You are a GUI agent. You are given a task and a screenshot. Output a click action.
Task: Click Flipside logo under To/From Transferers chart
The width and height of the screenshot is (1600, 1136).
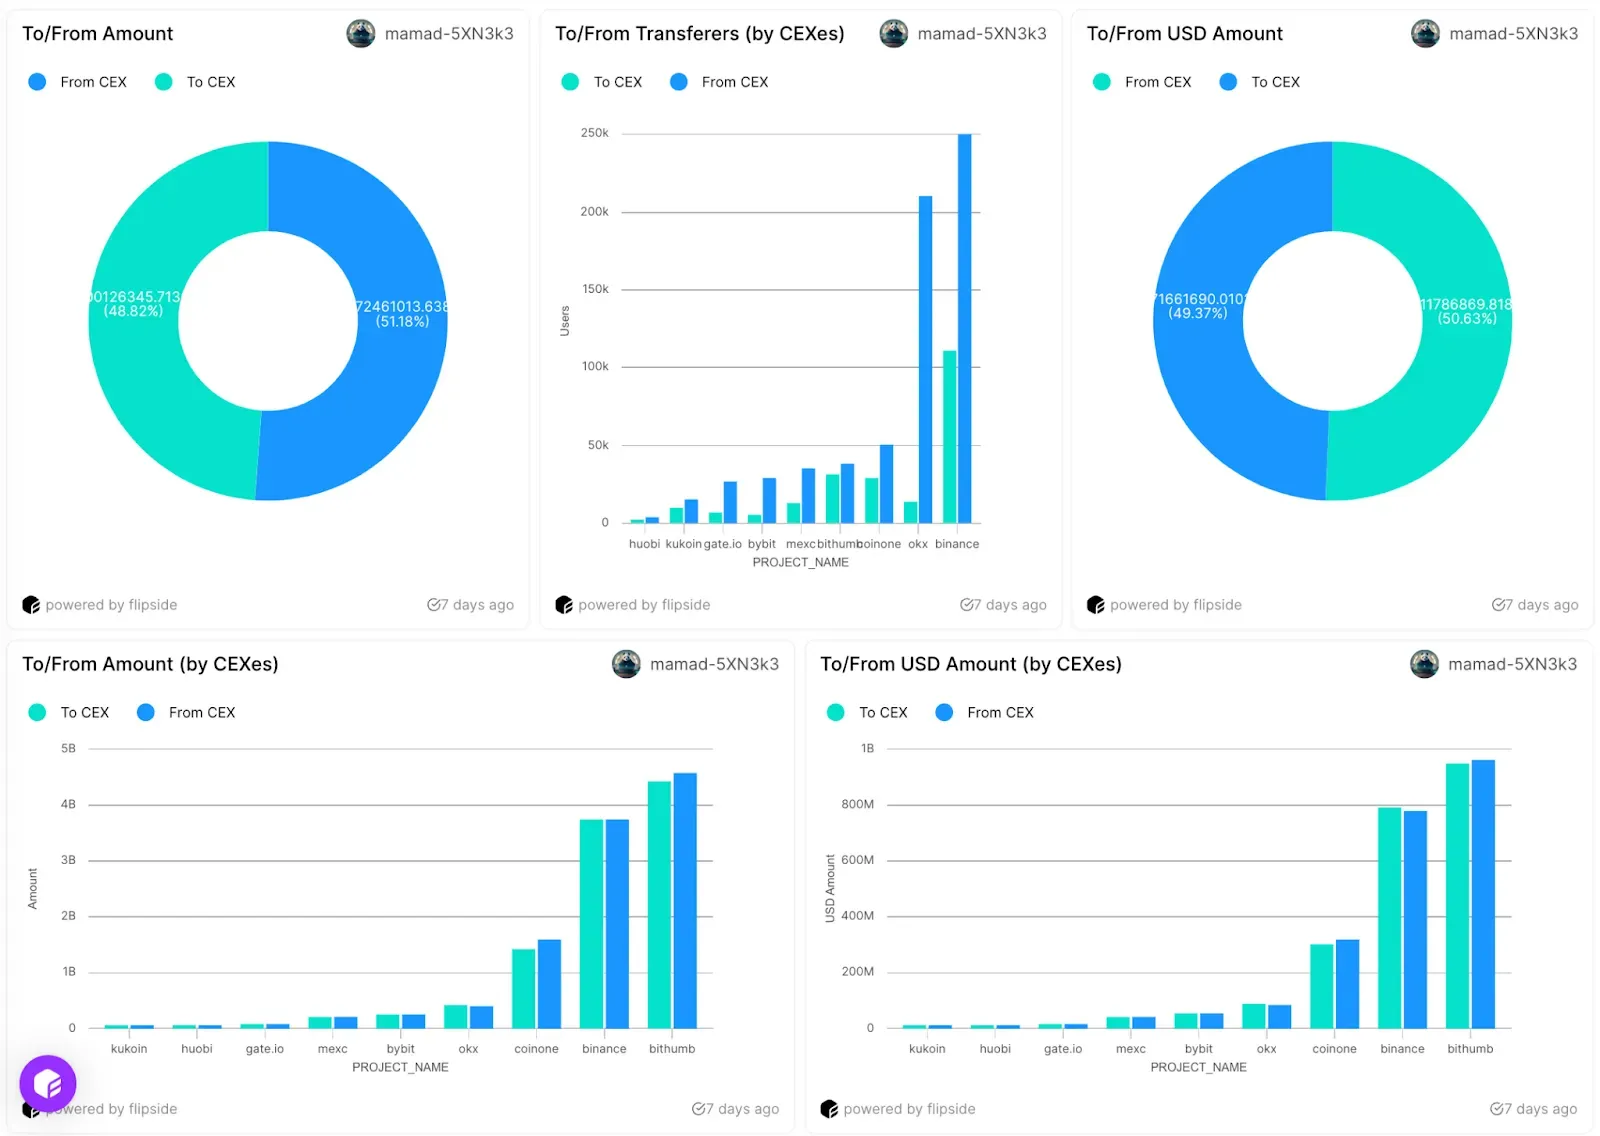(564, 605)
